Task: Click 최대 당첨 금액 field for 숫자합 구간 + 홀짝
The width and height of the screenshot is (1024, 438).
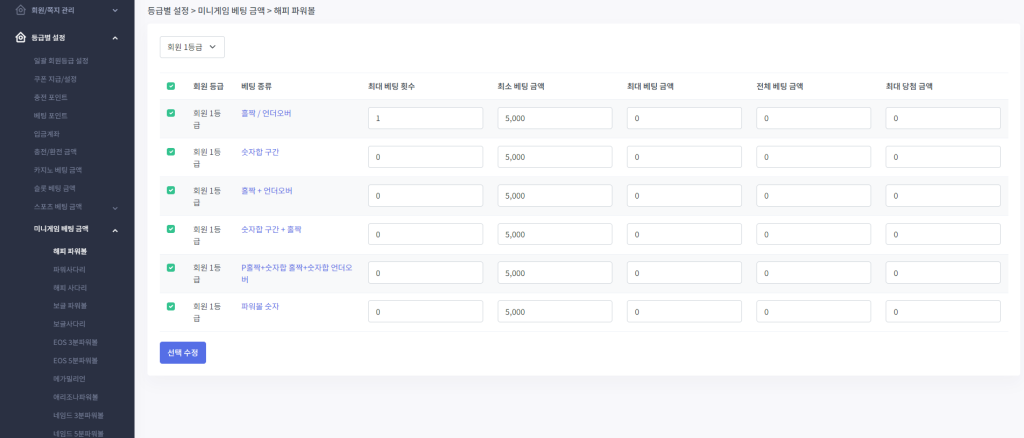Action: click(943, 234)
